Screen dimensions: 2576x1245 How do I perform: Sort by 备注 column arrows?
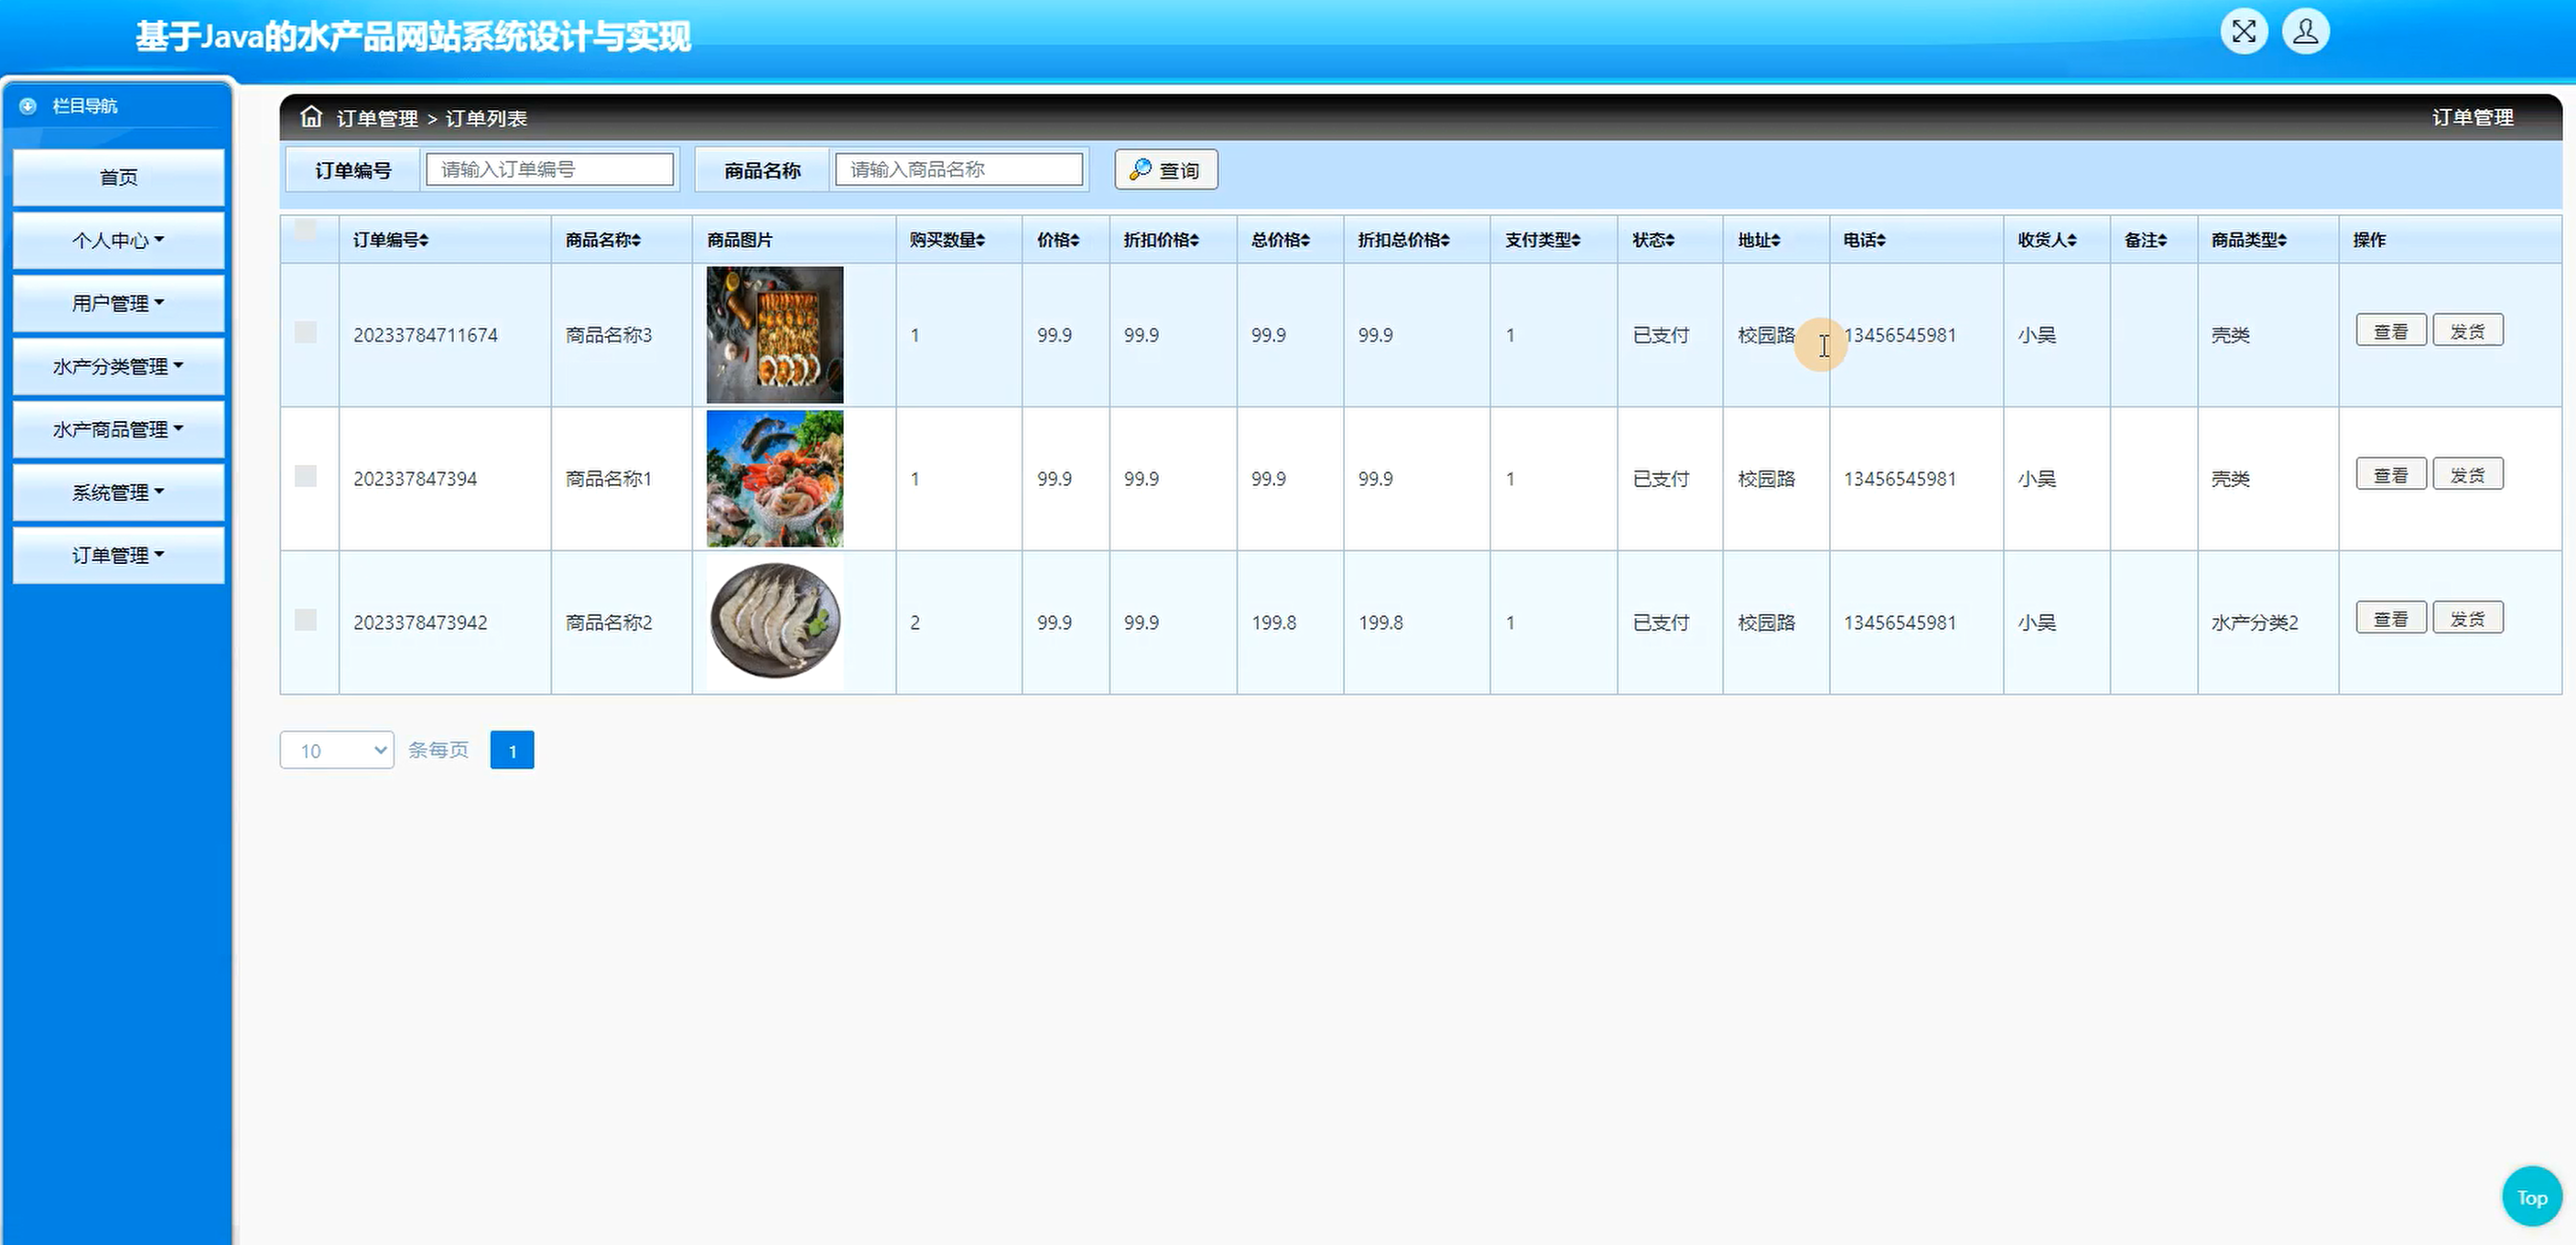click(2162, 240)
